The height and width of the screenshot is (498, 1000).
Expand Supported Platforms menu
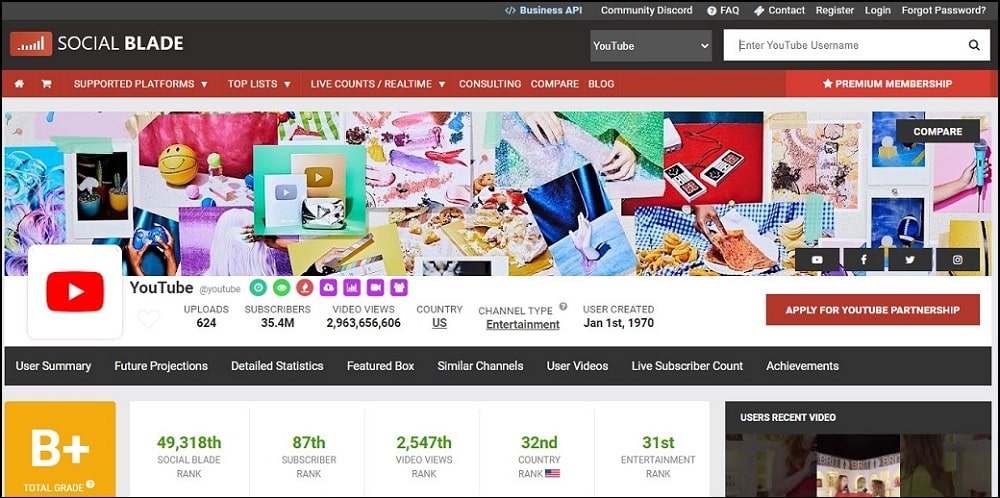click(x=141, y=84)
